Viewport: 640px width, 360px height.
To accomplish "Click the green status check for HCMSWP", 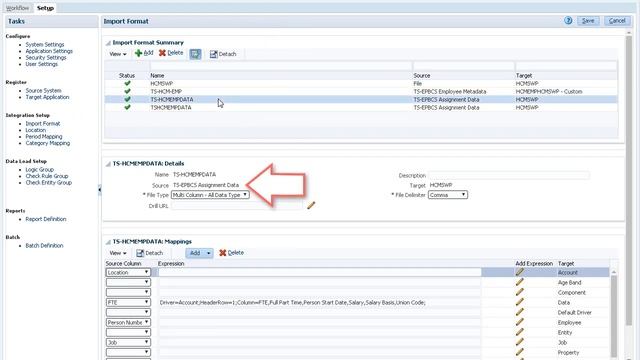I will 127,83.
